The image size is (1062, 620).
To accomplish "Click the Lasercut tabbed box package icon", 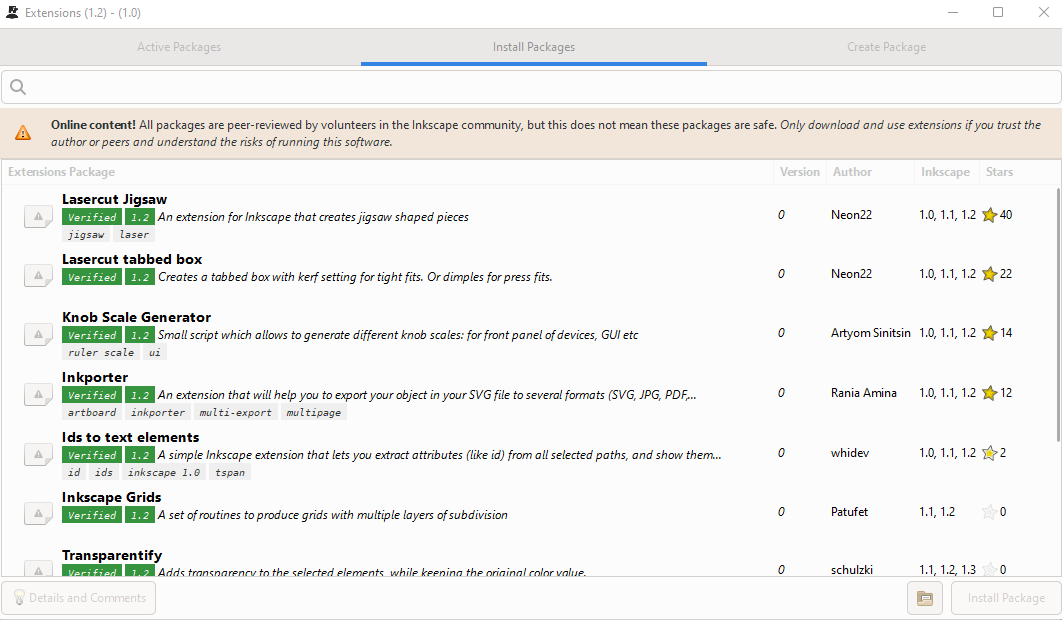I will pos(38,276).
